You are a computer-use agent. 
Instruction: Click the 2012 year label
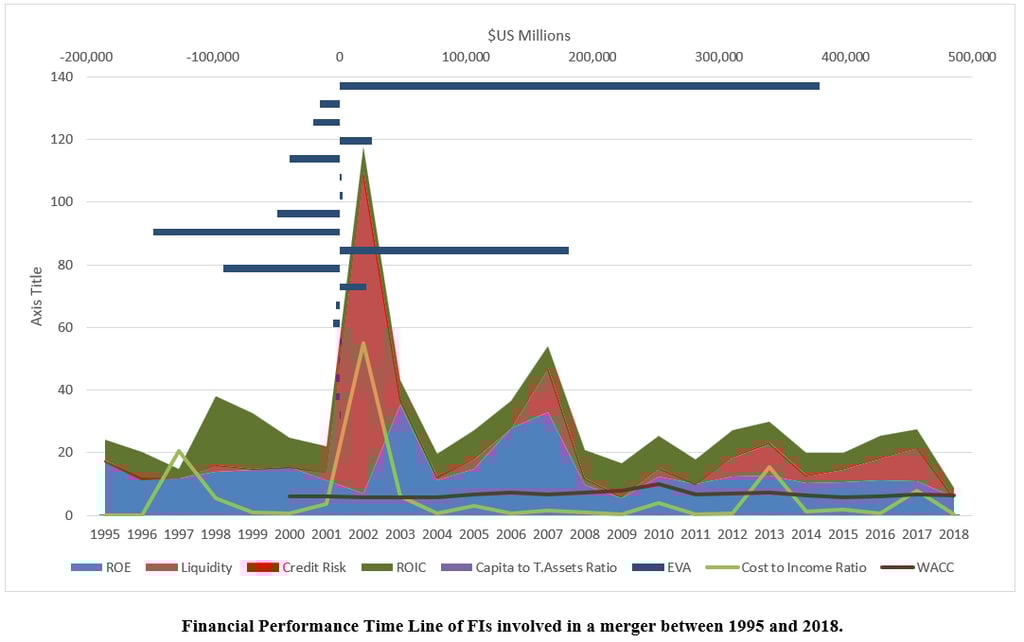[x=732, y=534]
